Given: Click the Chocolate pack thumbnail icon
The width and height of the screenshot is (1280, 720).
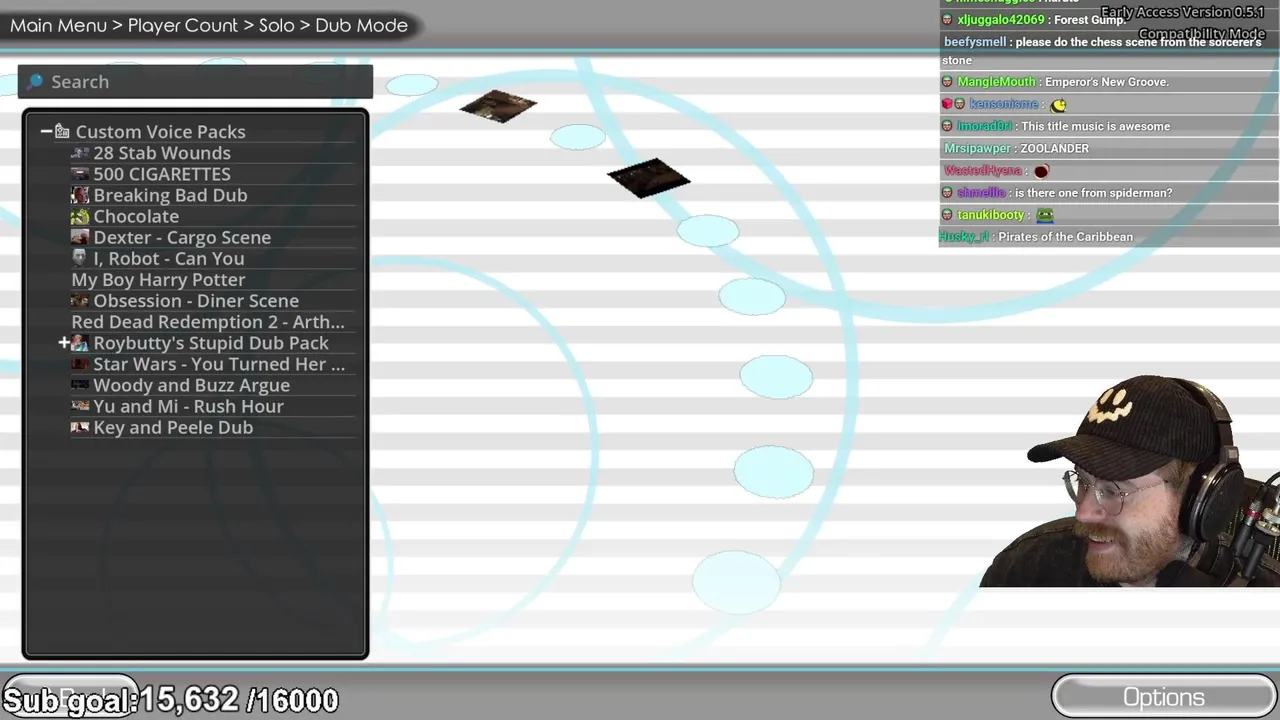Looking at the screenshot, I should tap(80, 216).
